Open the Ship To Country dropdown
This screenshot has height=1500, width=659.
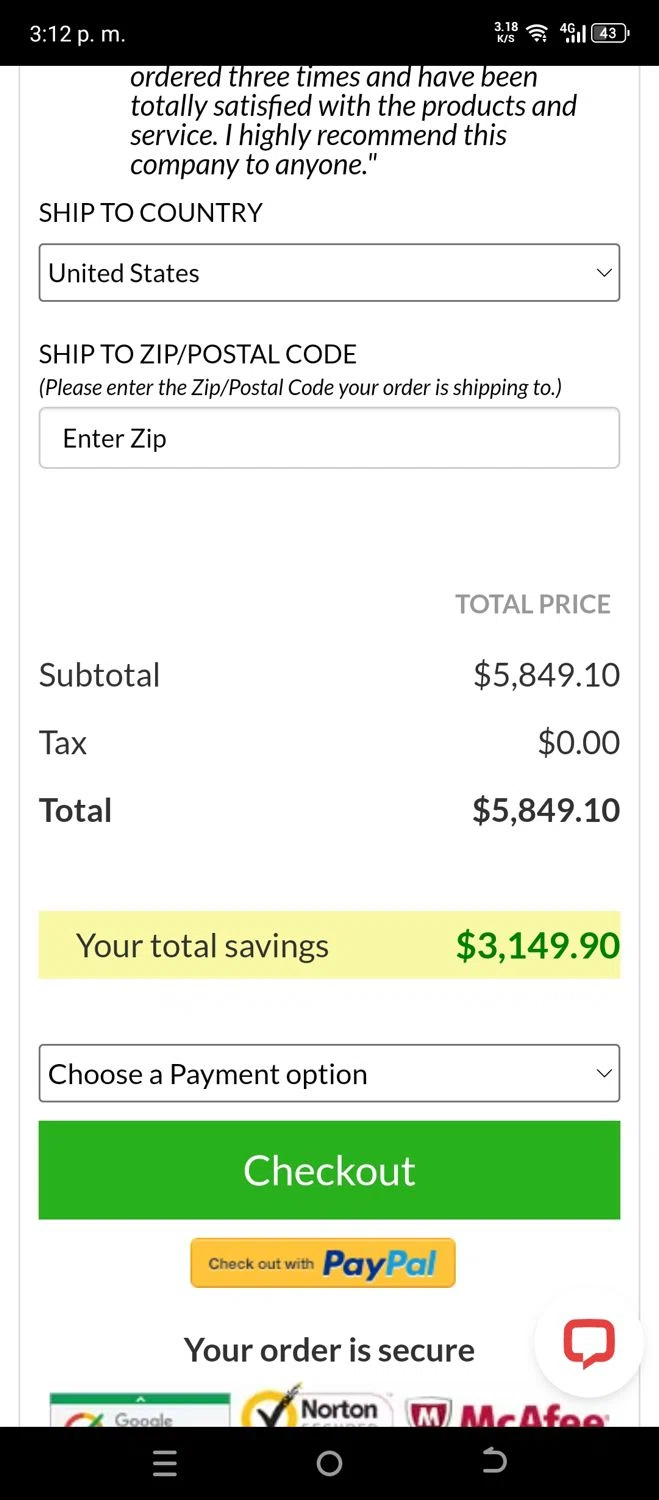pos(329,272)
